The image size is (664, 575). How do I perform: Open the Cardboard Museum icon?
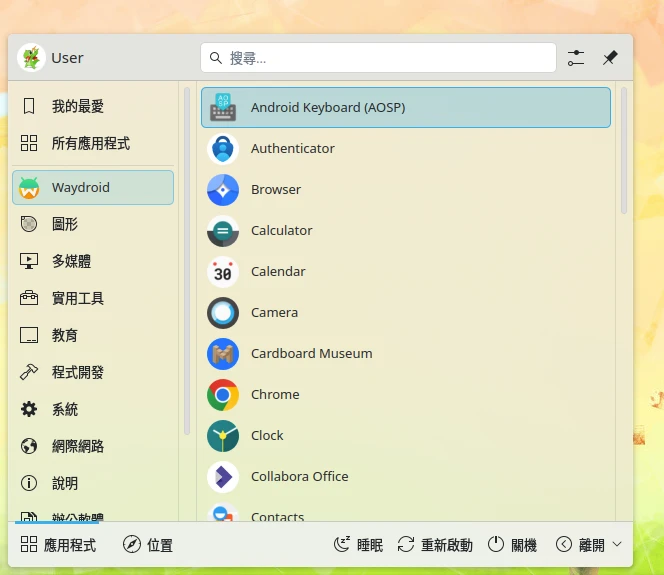[x=223, y=354]
